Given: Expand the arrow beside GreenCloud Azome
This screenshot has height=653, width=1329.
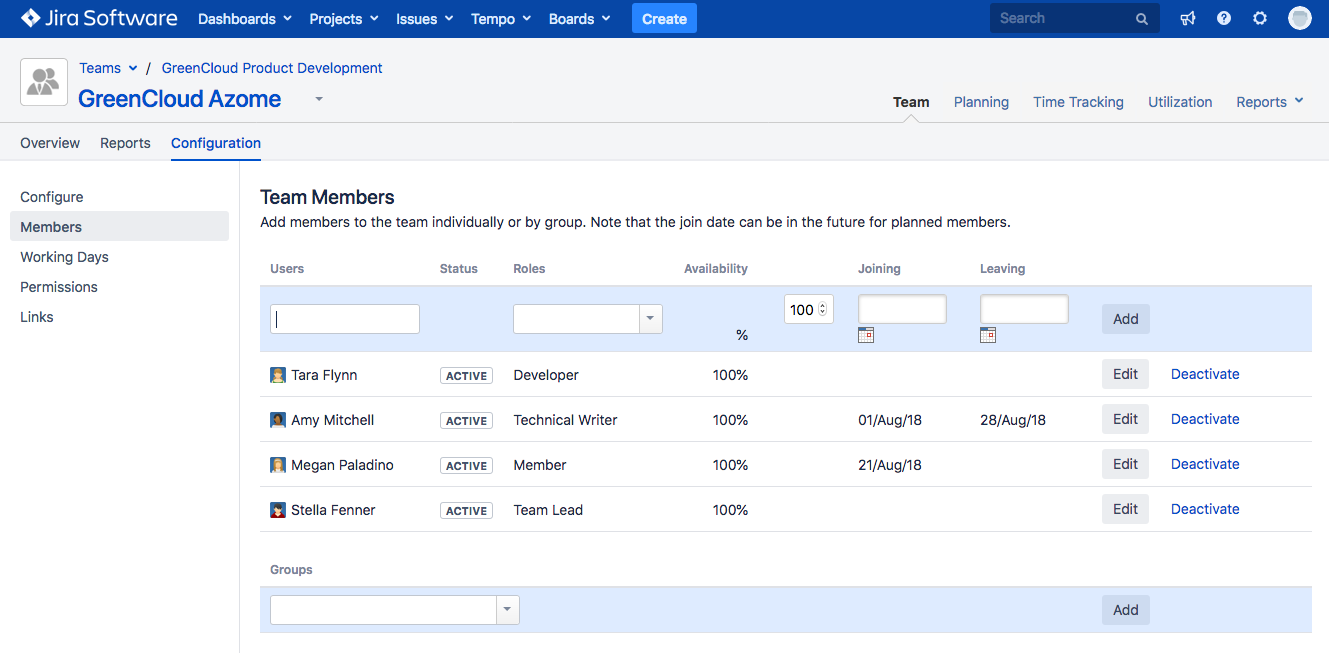Looking at the screenshot, I should click(319, 99).
